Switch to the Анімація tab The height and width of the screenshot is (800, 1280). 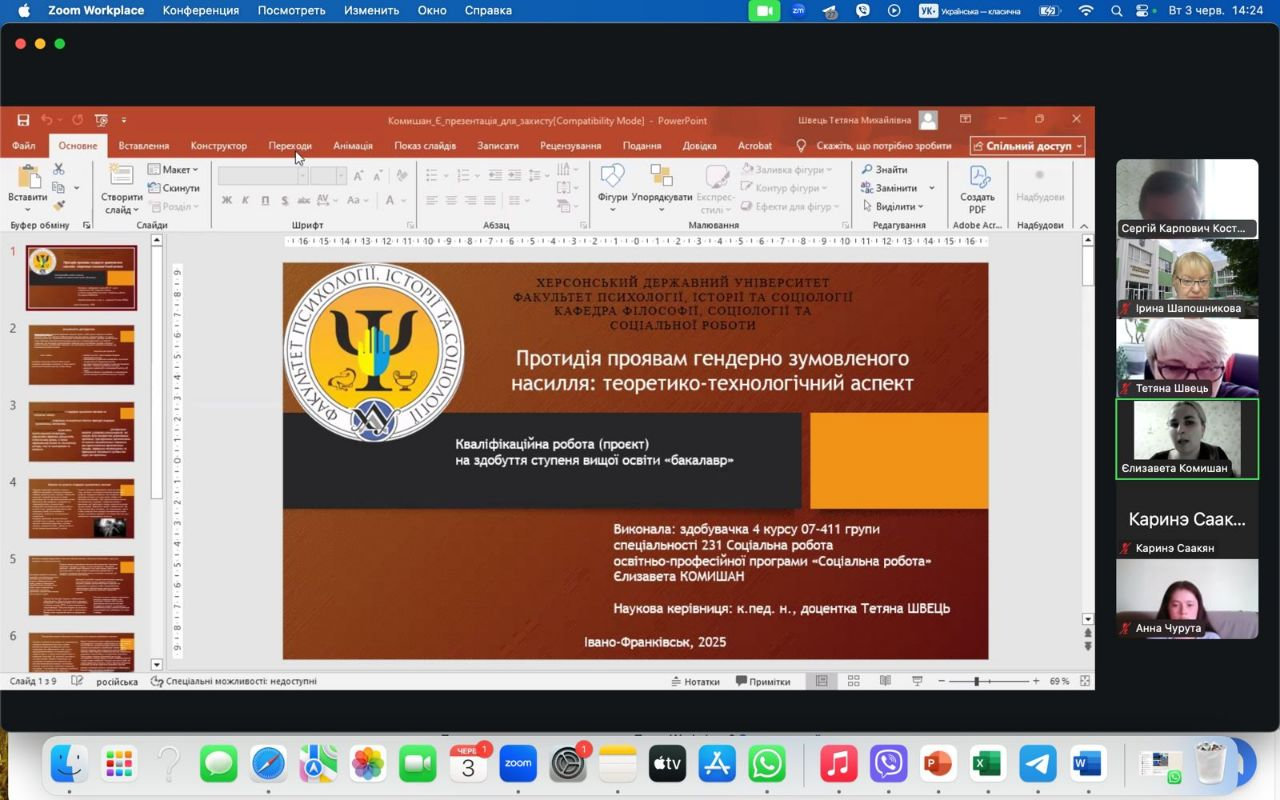353,146
